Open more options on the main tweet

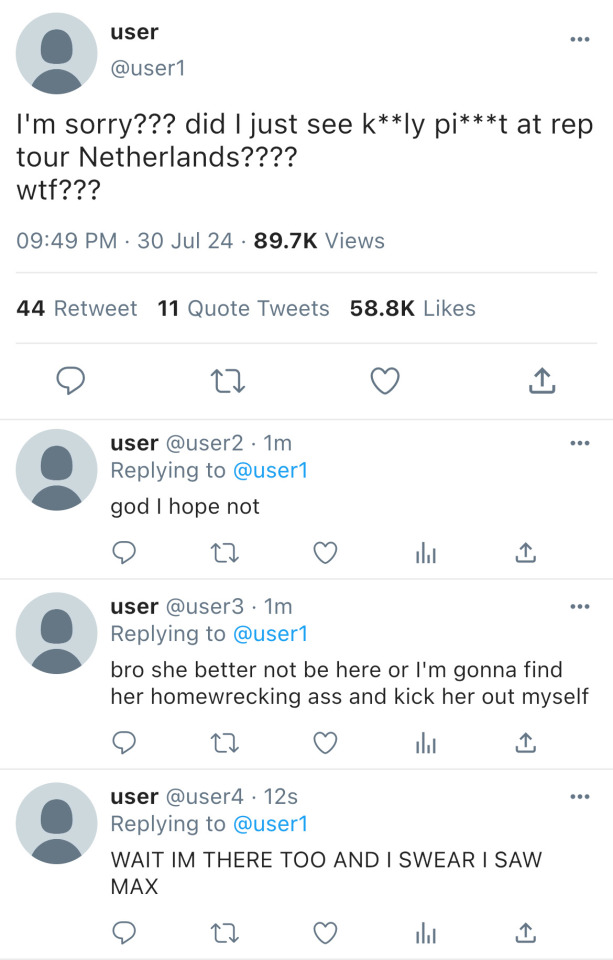[x=579, y=40]
